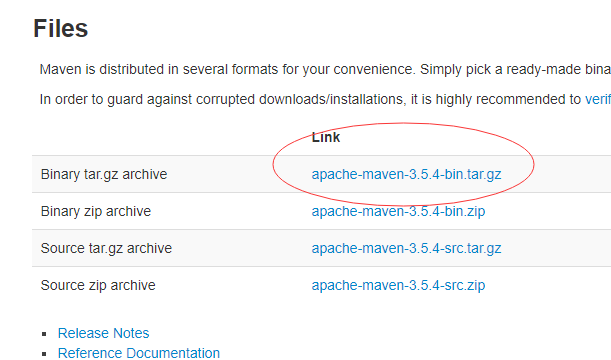This screenshot has width=611, height=360.
Task: Download apache-maven-3.5.4-src.tar.gz
Action: (x=406, y=248)
